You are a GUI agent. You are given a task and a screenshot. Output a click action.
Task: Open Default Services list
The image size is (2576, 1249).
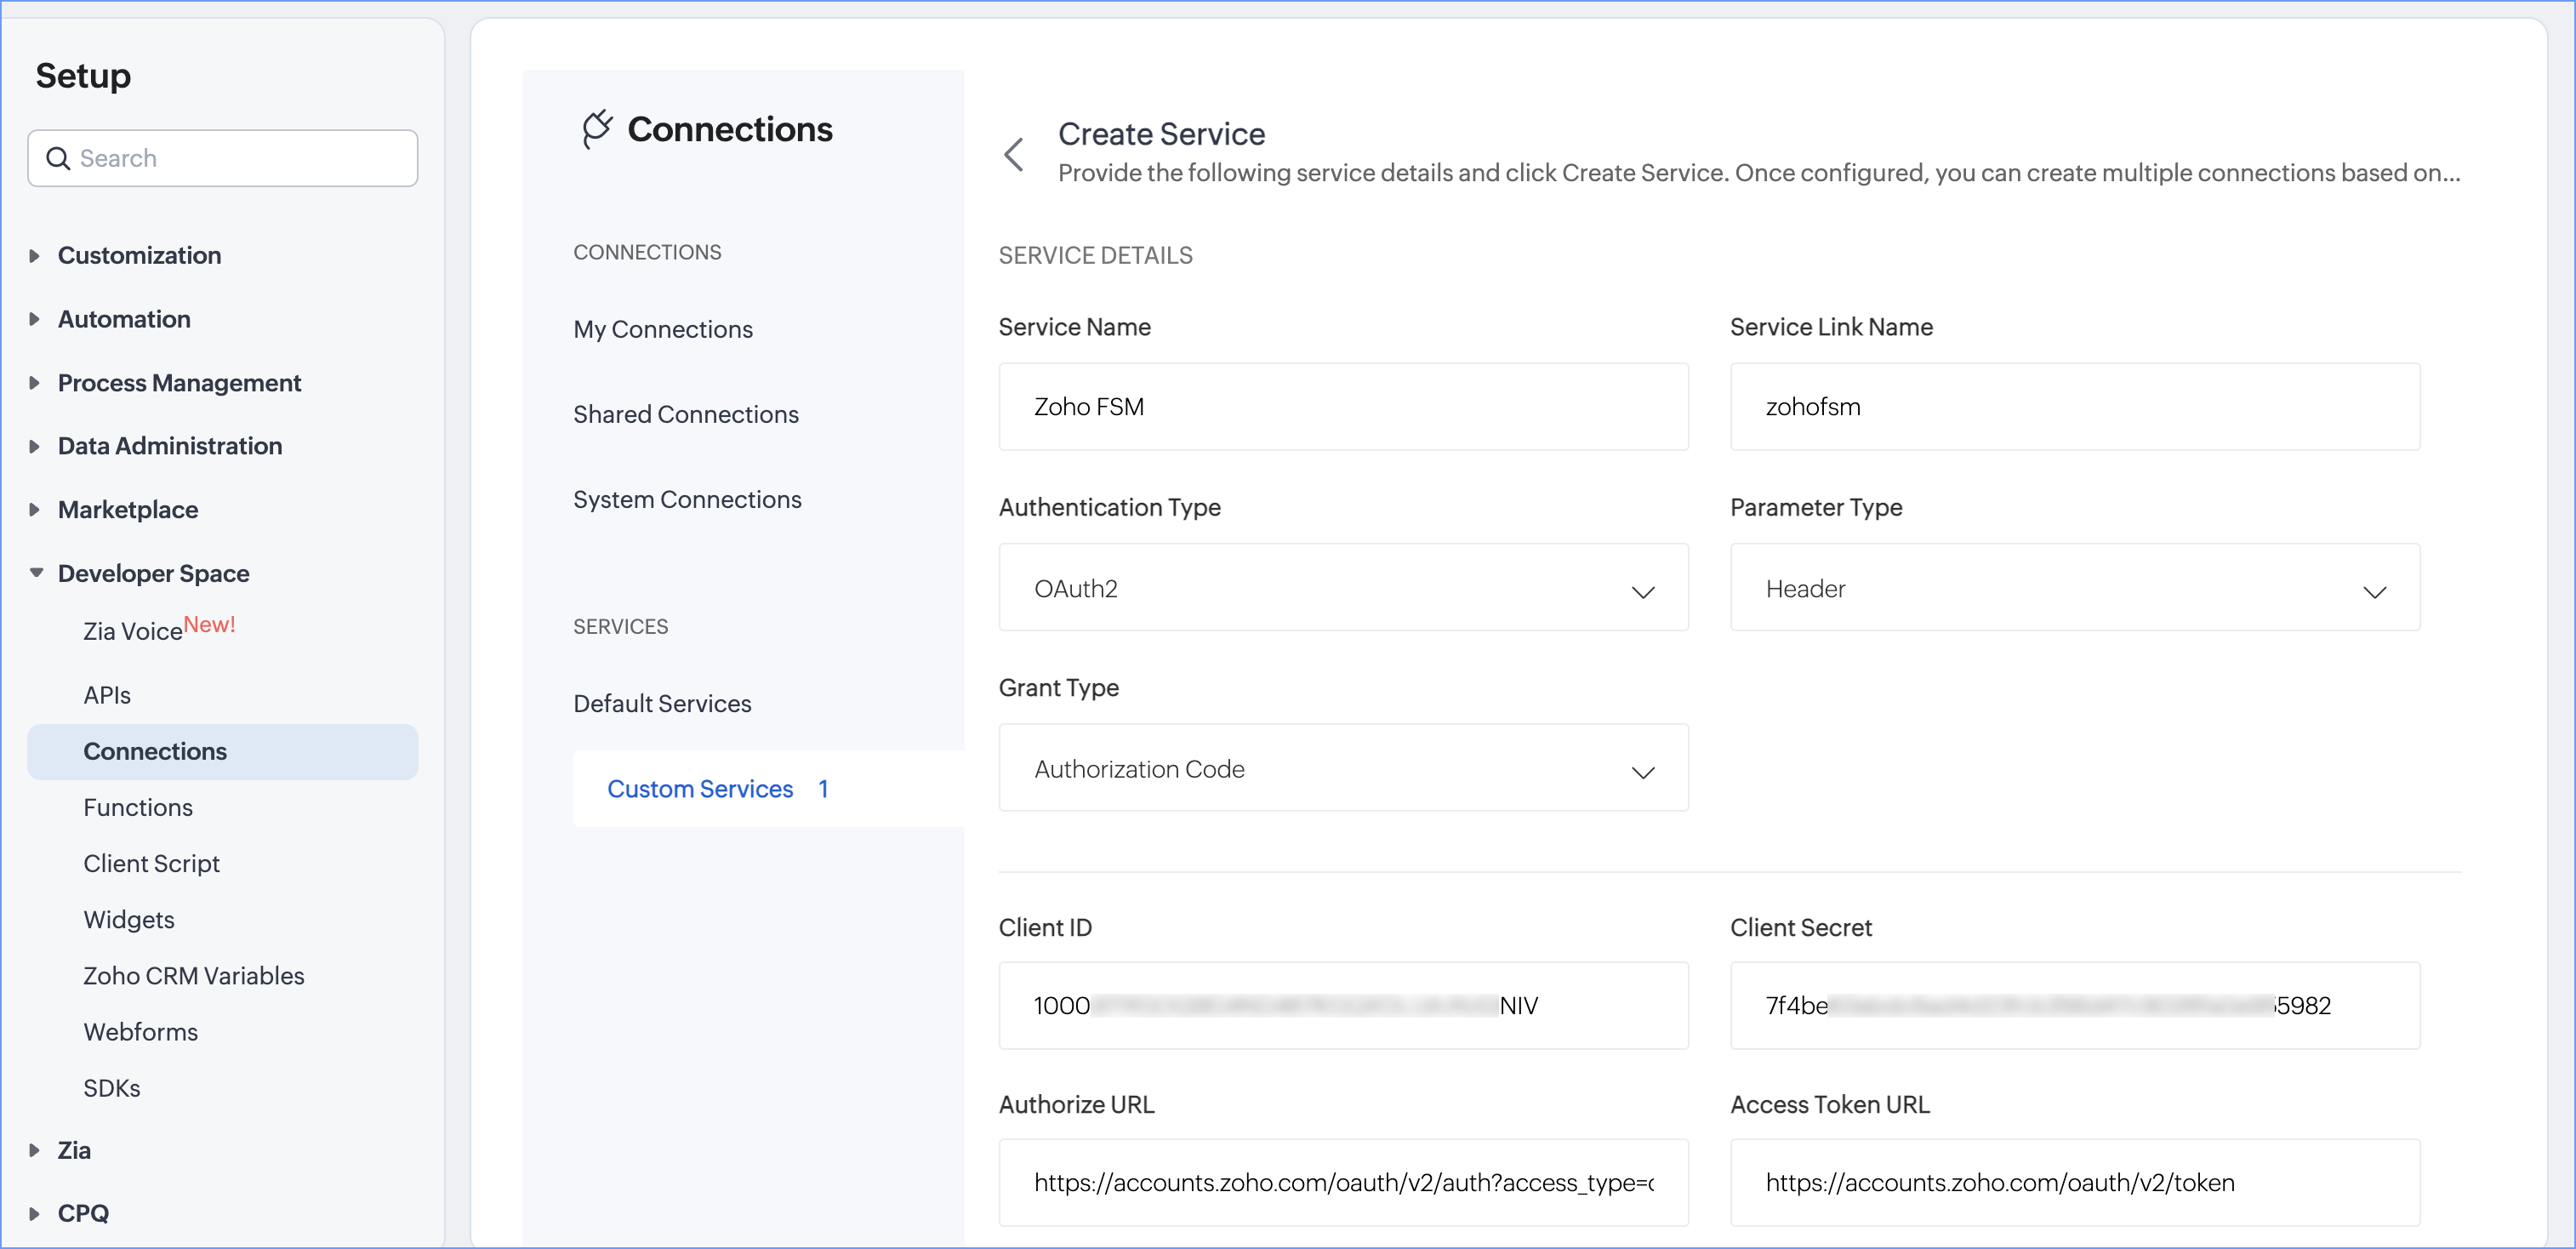[661, 703]
